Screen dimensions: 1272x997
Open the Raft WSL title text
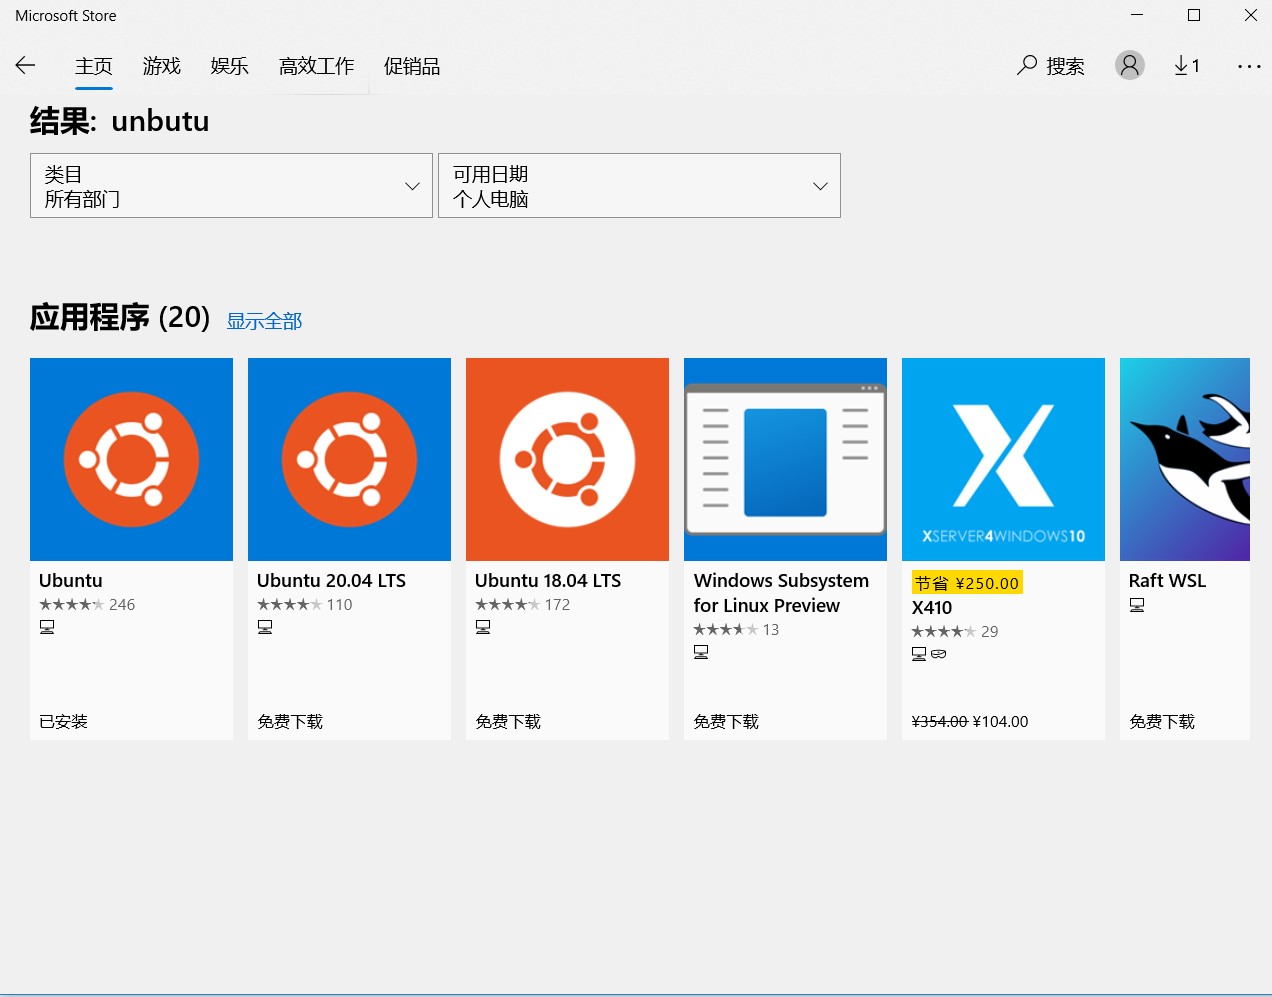1167,580
